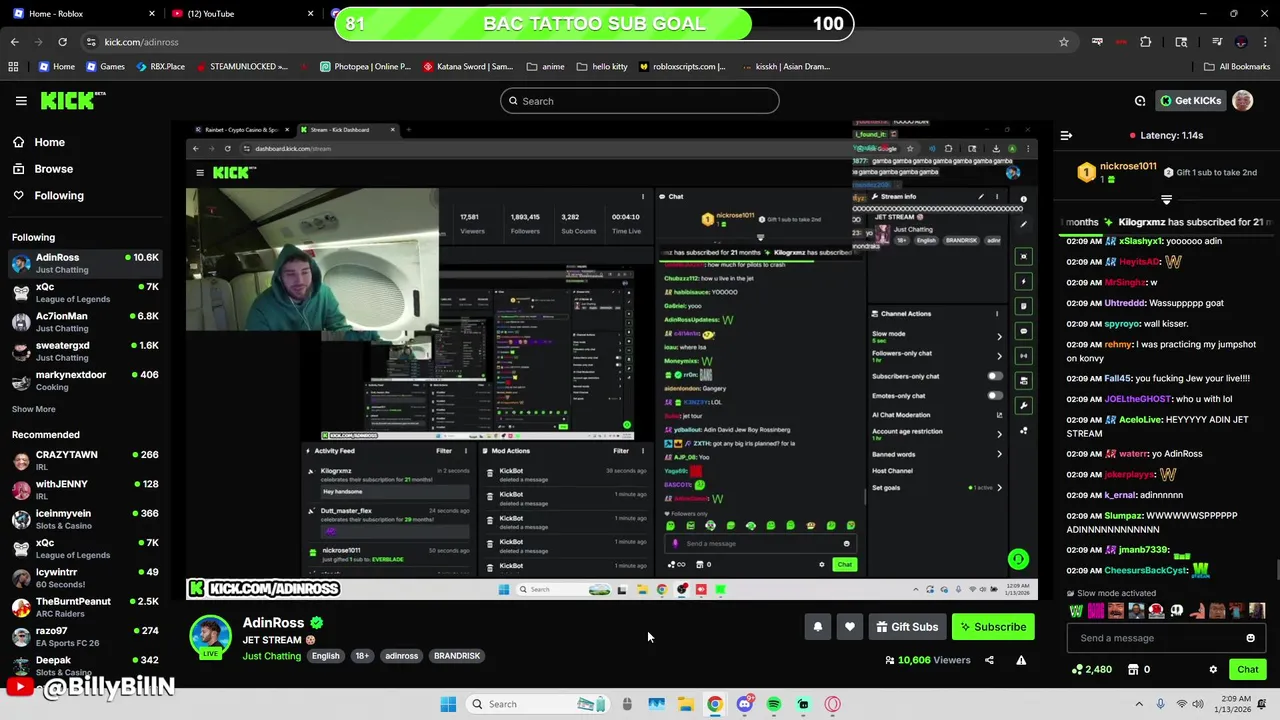Screen dimensions: 1280x720
Task: Open CRAZYTAWN recommended channel
Action: (85, 460)
